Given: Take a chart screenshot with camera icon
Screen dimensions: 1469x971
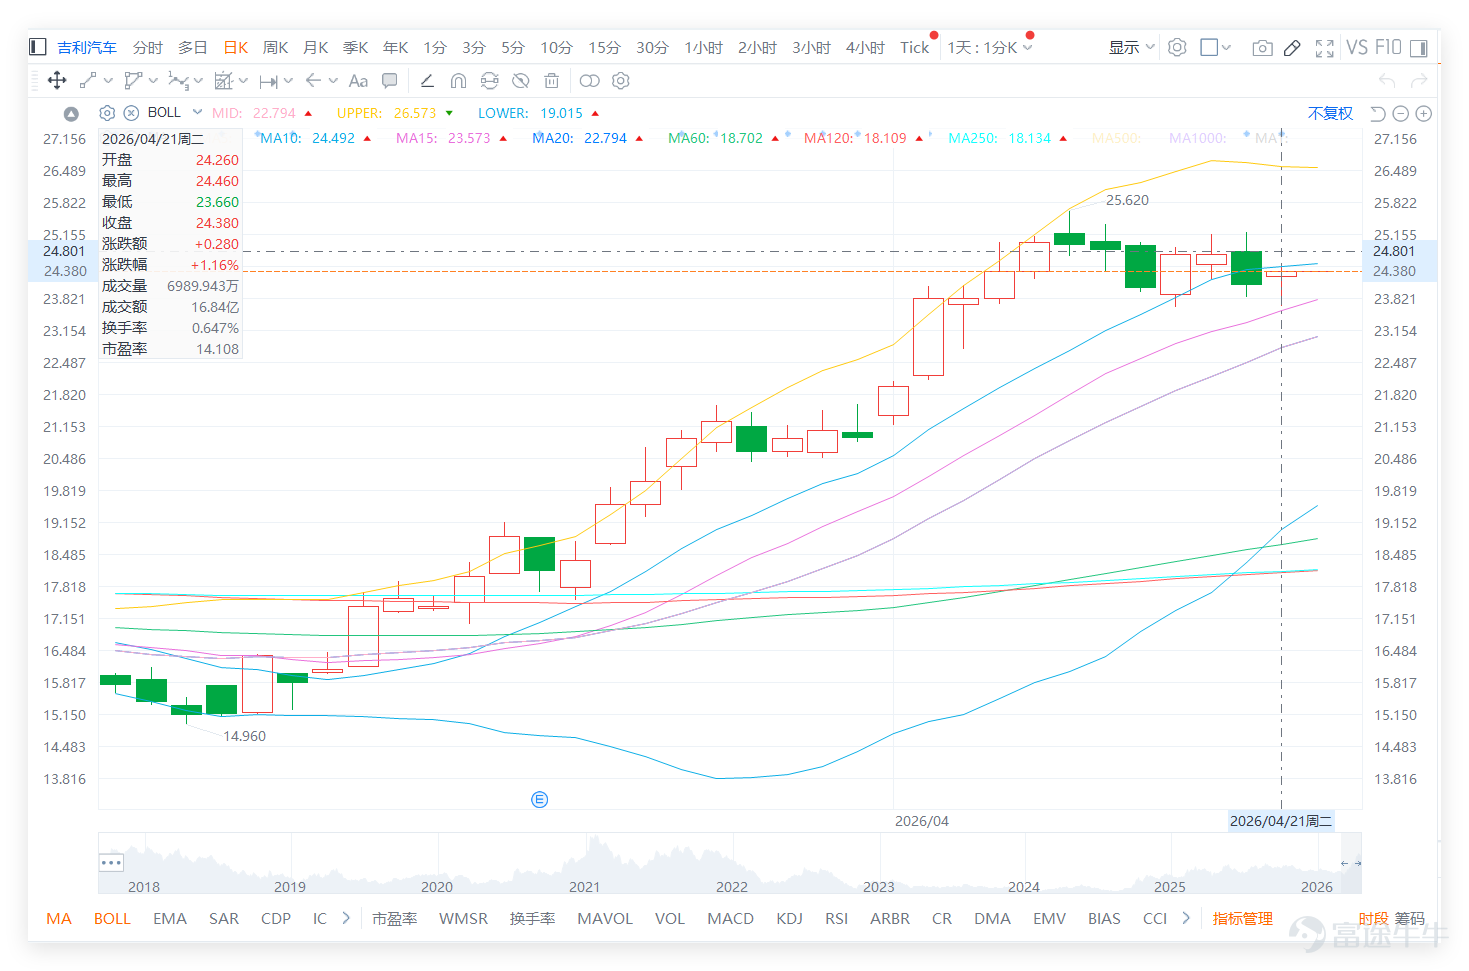Looking at the screenshot, I should (x=1263, y=48).
